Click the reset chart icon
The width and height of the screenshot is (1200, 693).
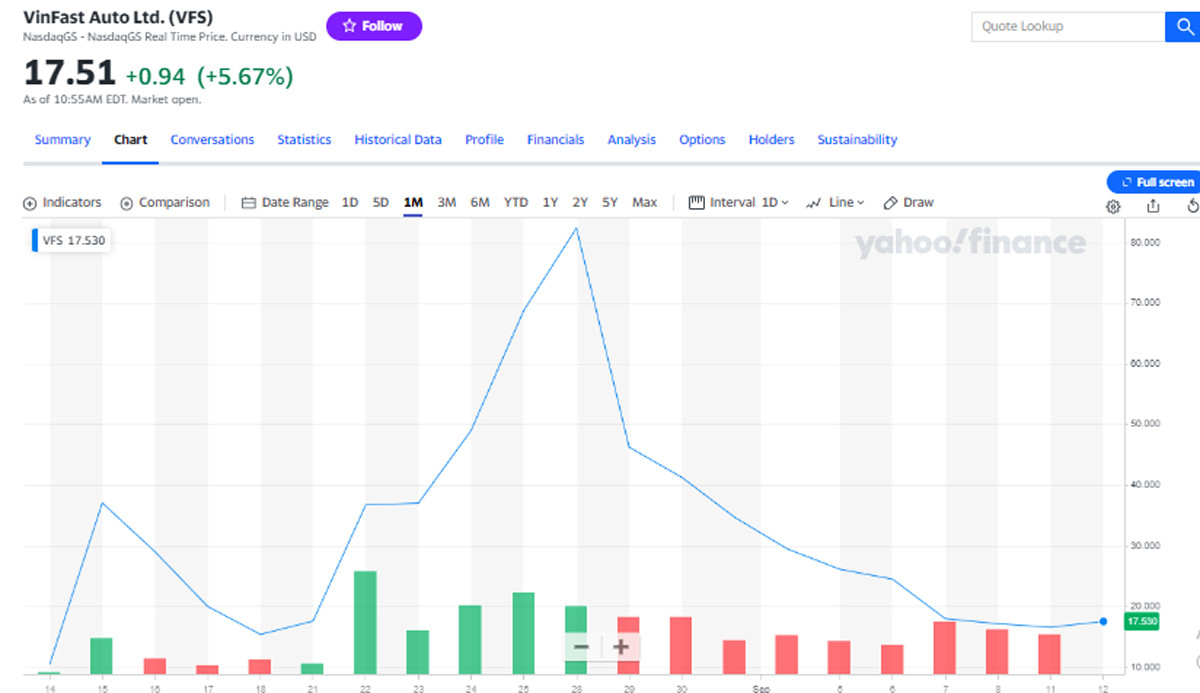point(1192,206)
